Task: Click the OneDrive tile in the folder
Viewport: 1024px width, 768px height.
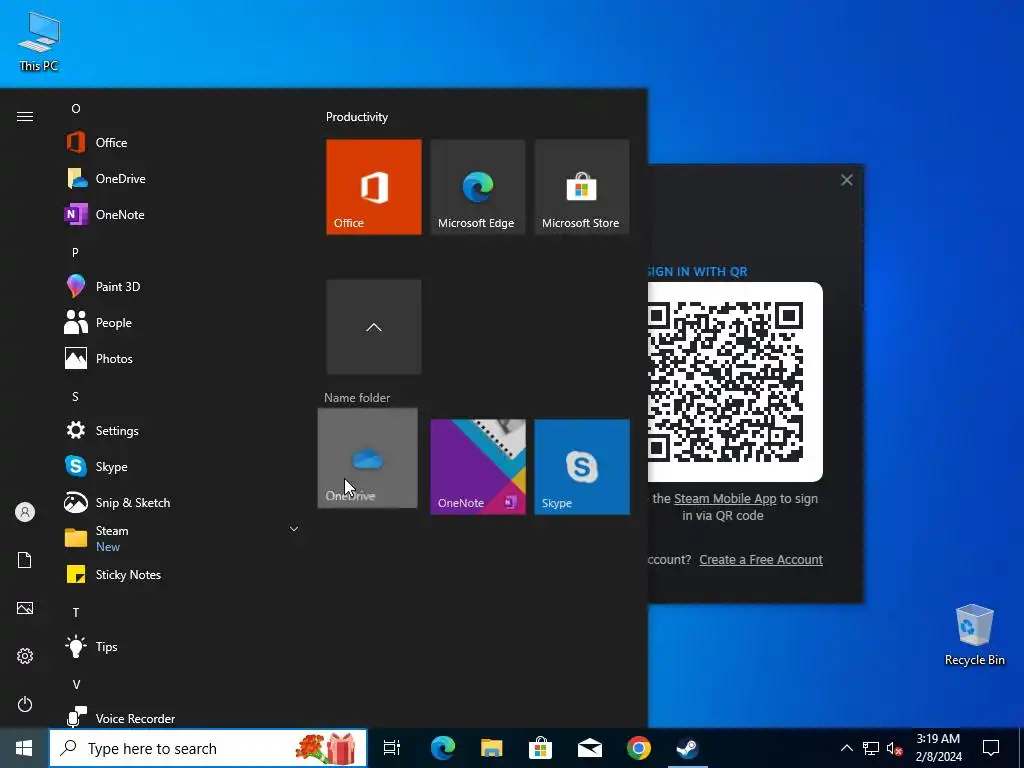Action: pos(368,458)
